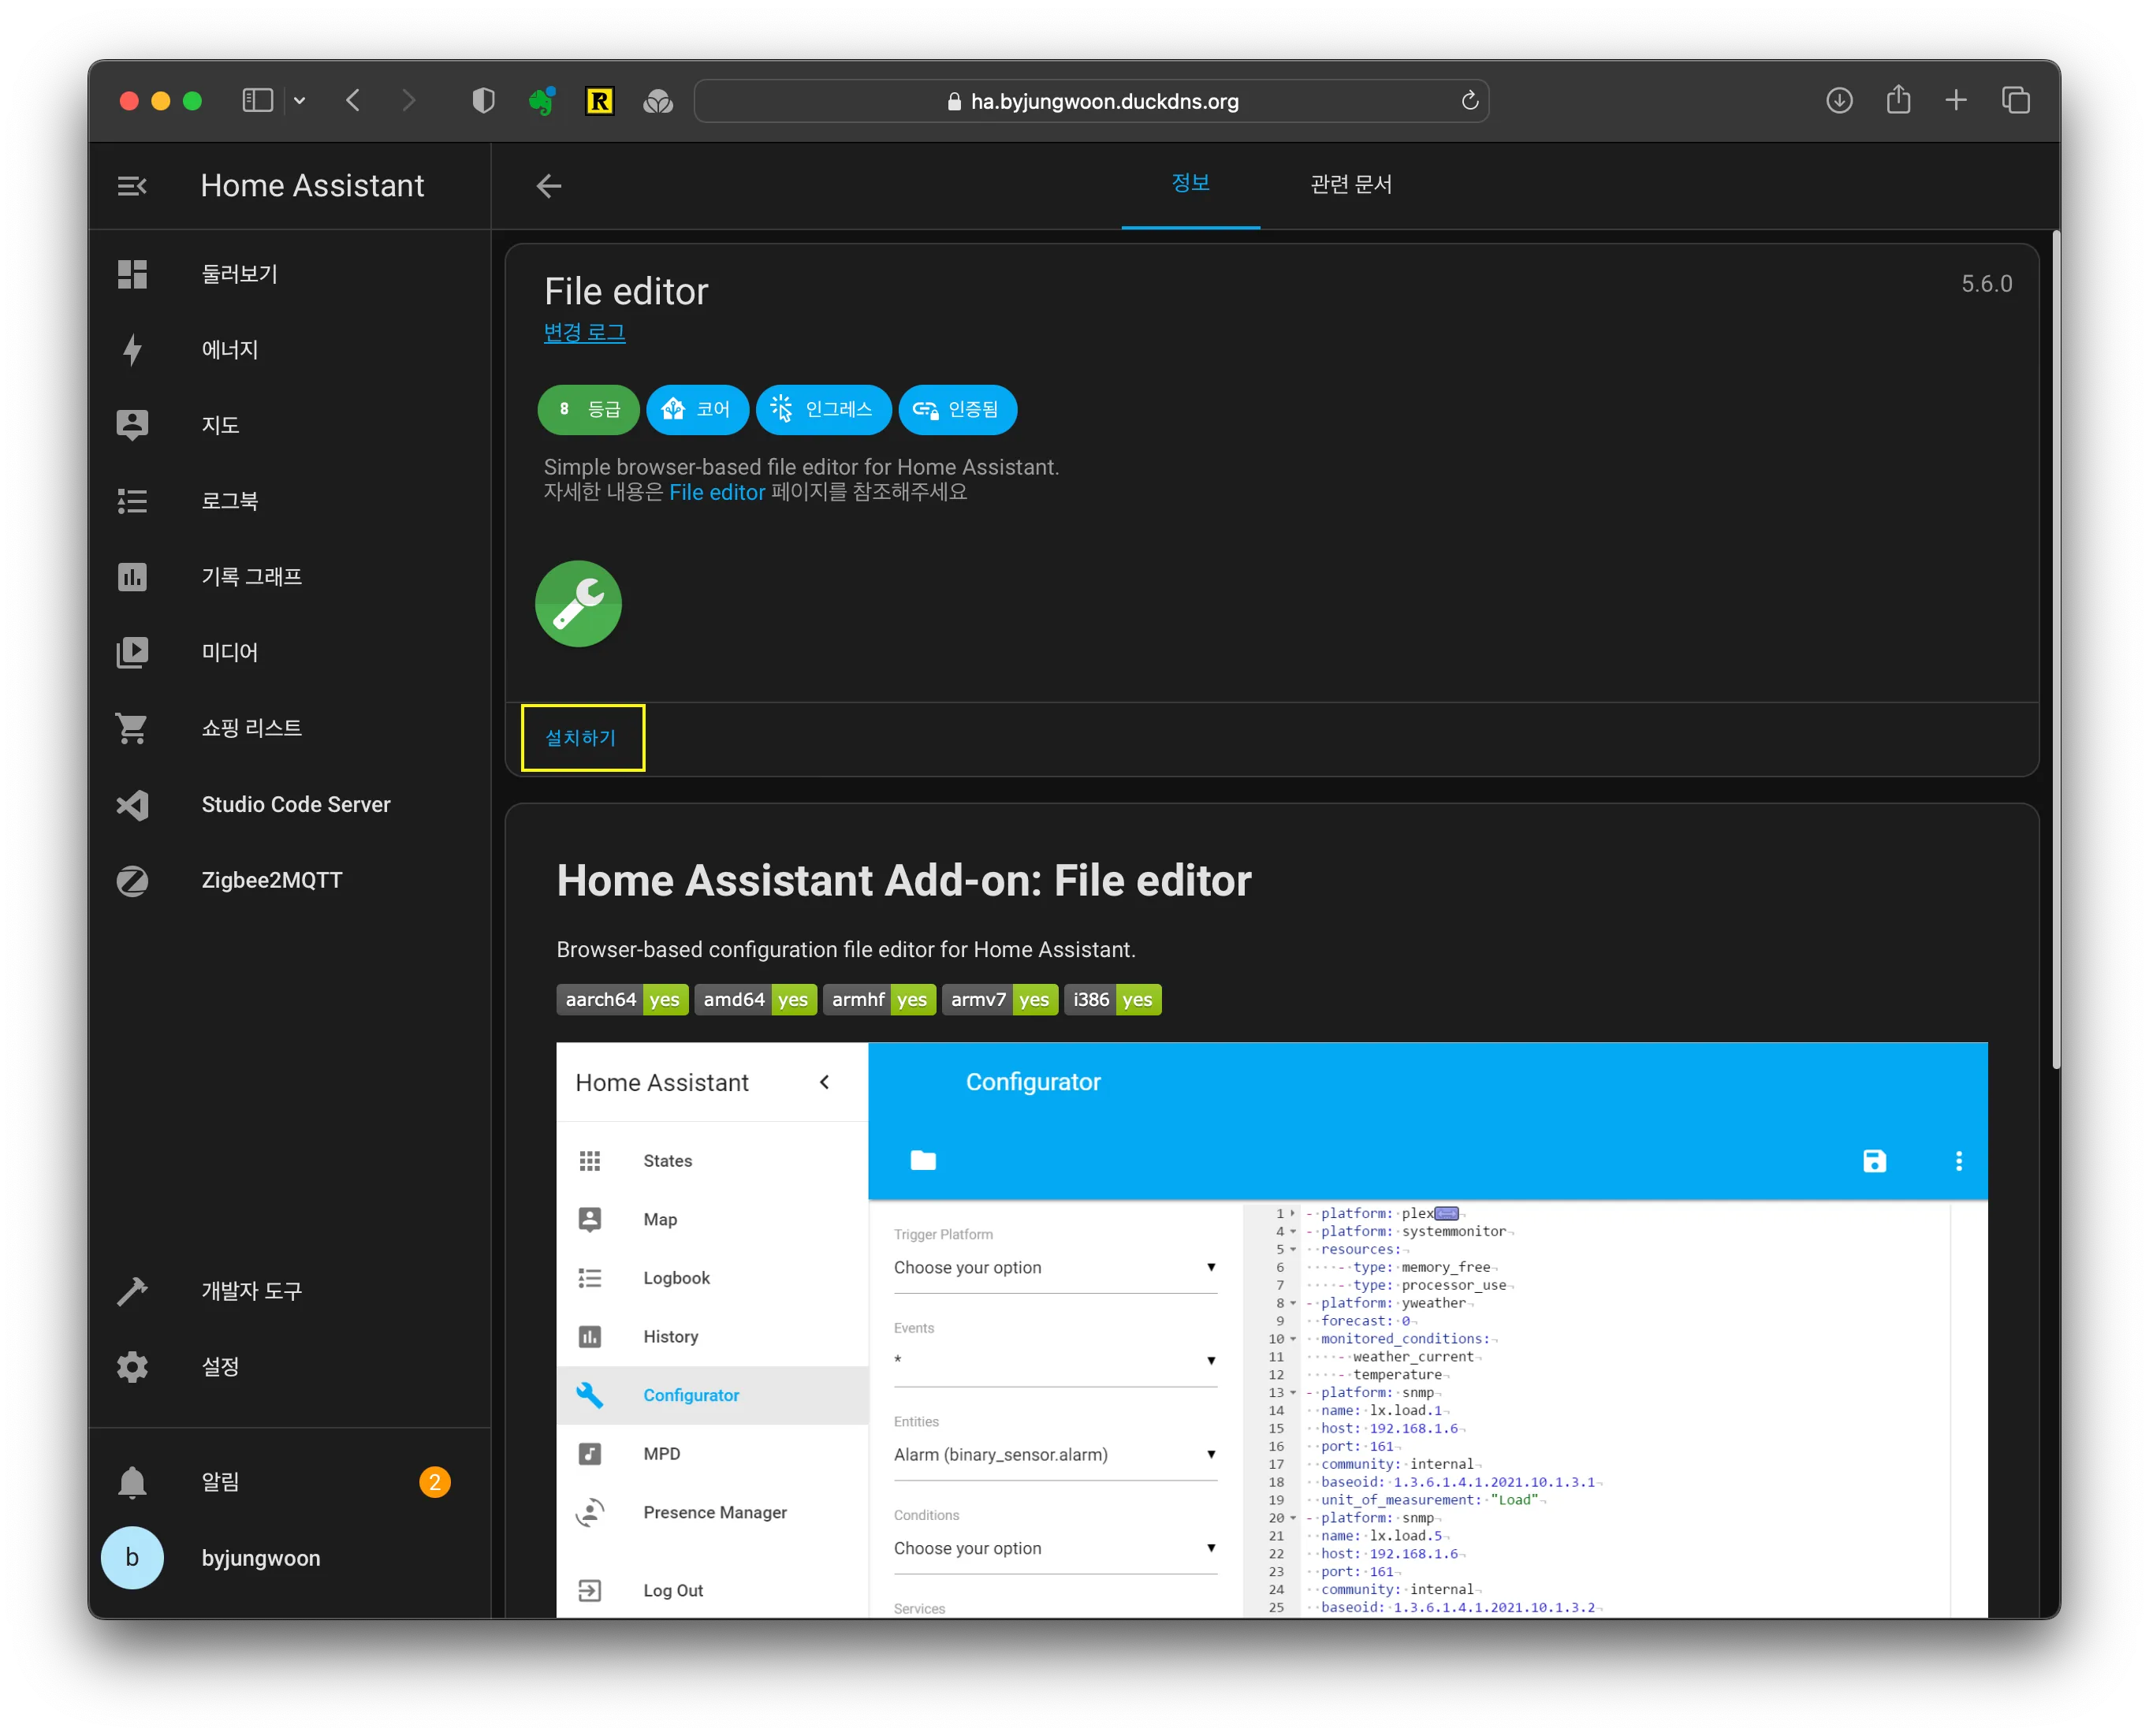This screenshot has height=1736, width=2149.
Task: Select Presence Manager in embedded menu
Action: click(712, 1513)
